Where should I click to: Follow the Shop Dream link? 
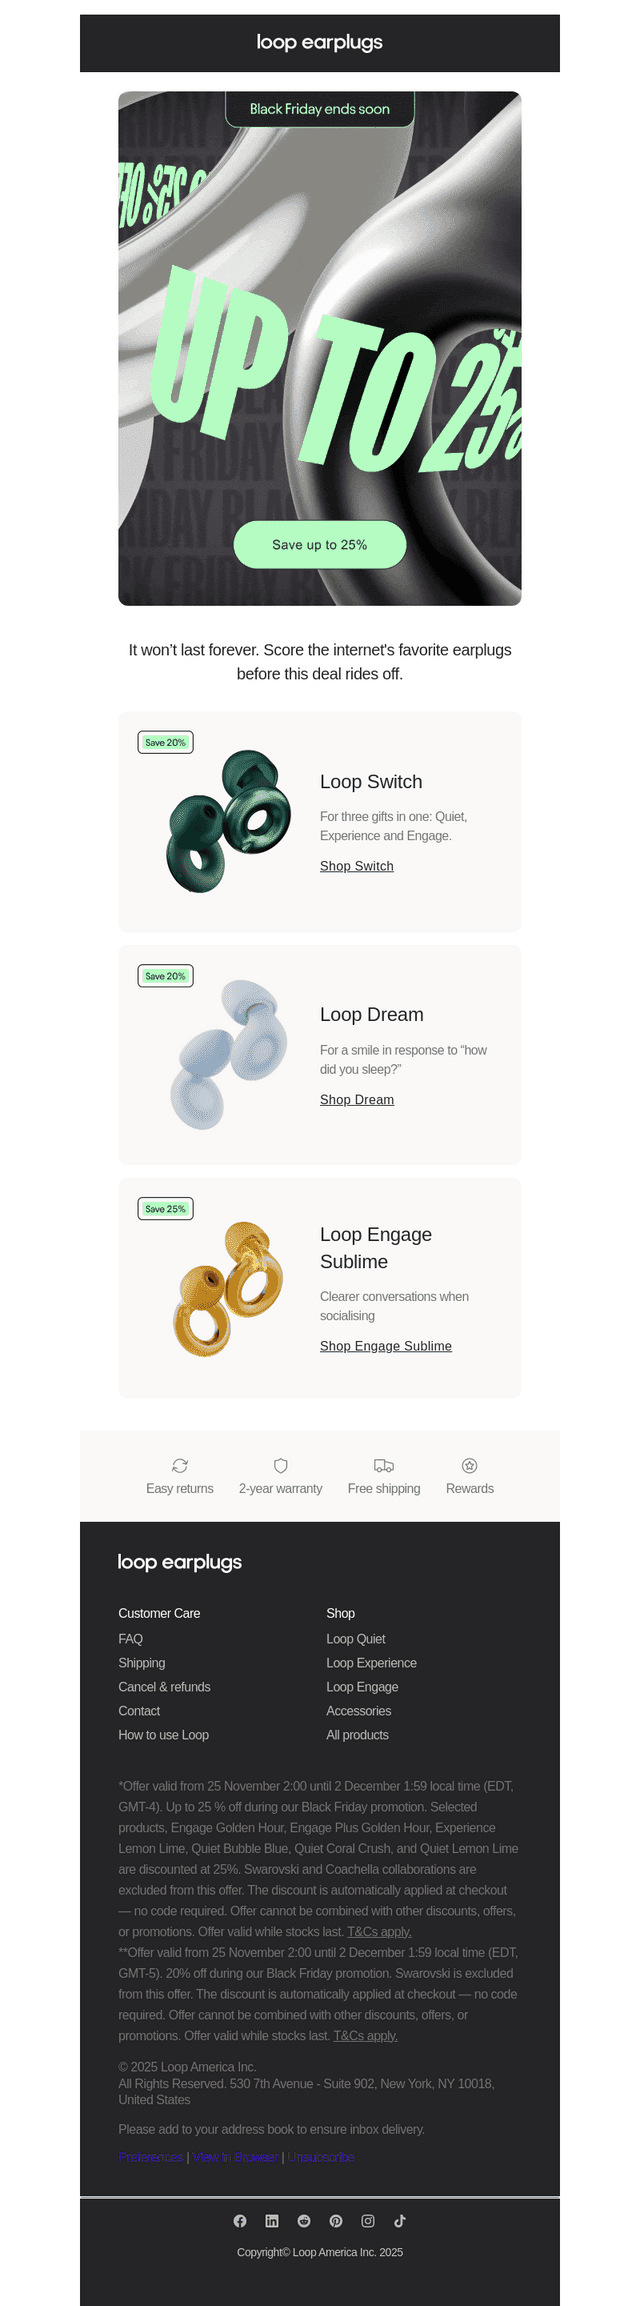pos(357,1099)
